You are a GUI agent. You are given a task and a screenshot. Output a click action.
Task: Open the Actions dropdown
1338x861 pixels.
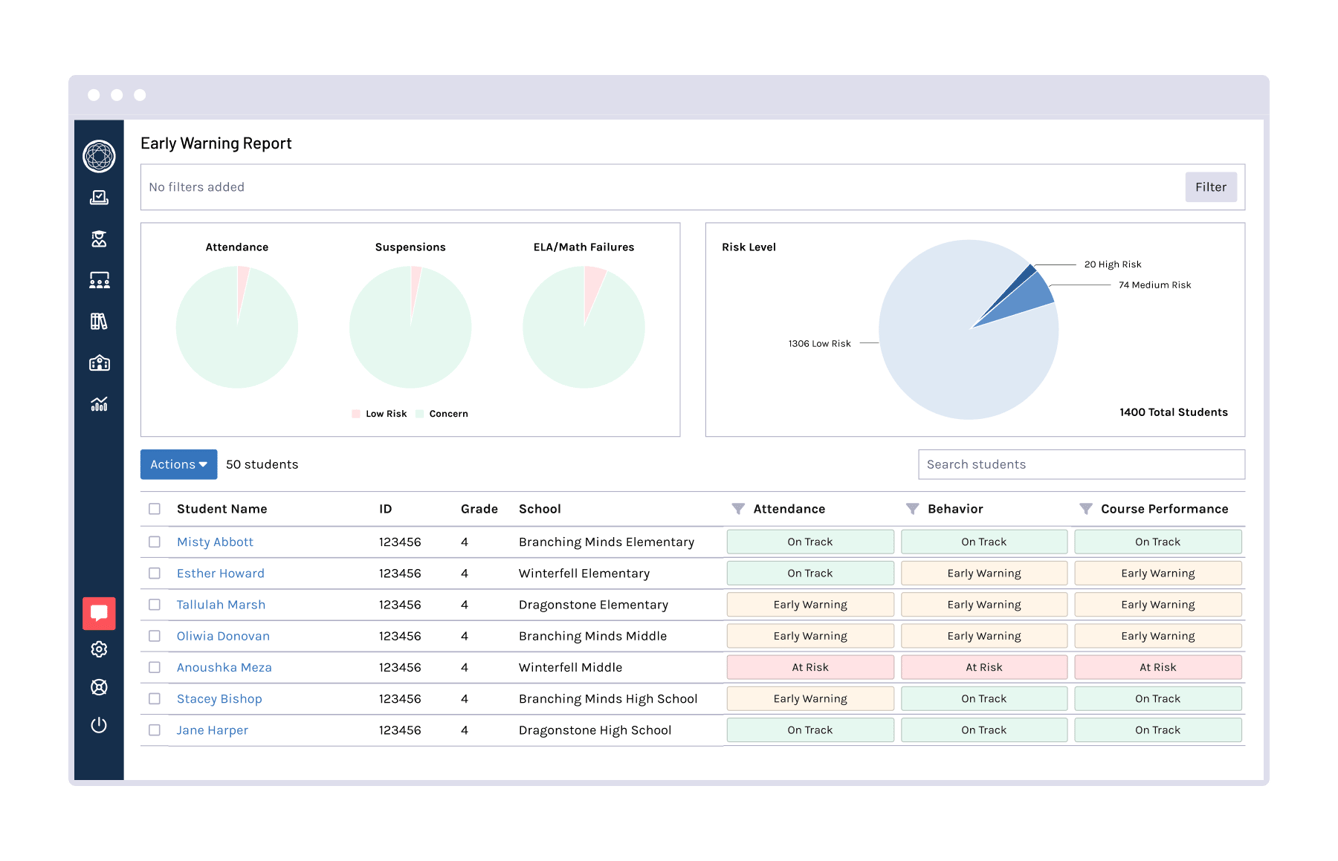click(178, 464)
